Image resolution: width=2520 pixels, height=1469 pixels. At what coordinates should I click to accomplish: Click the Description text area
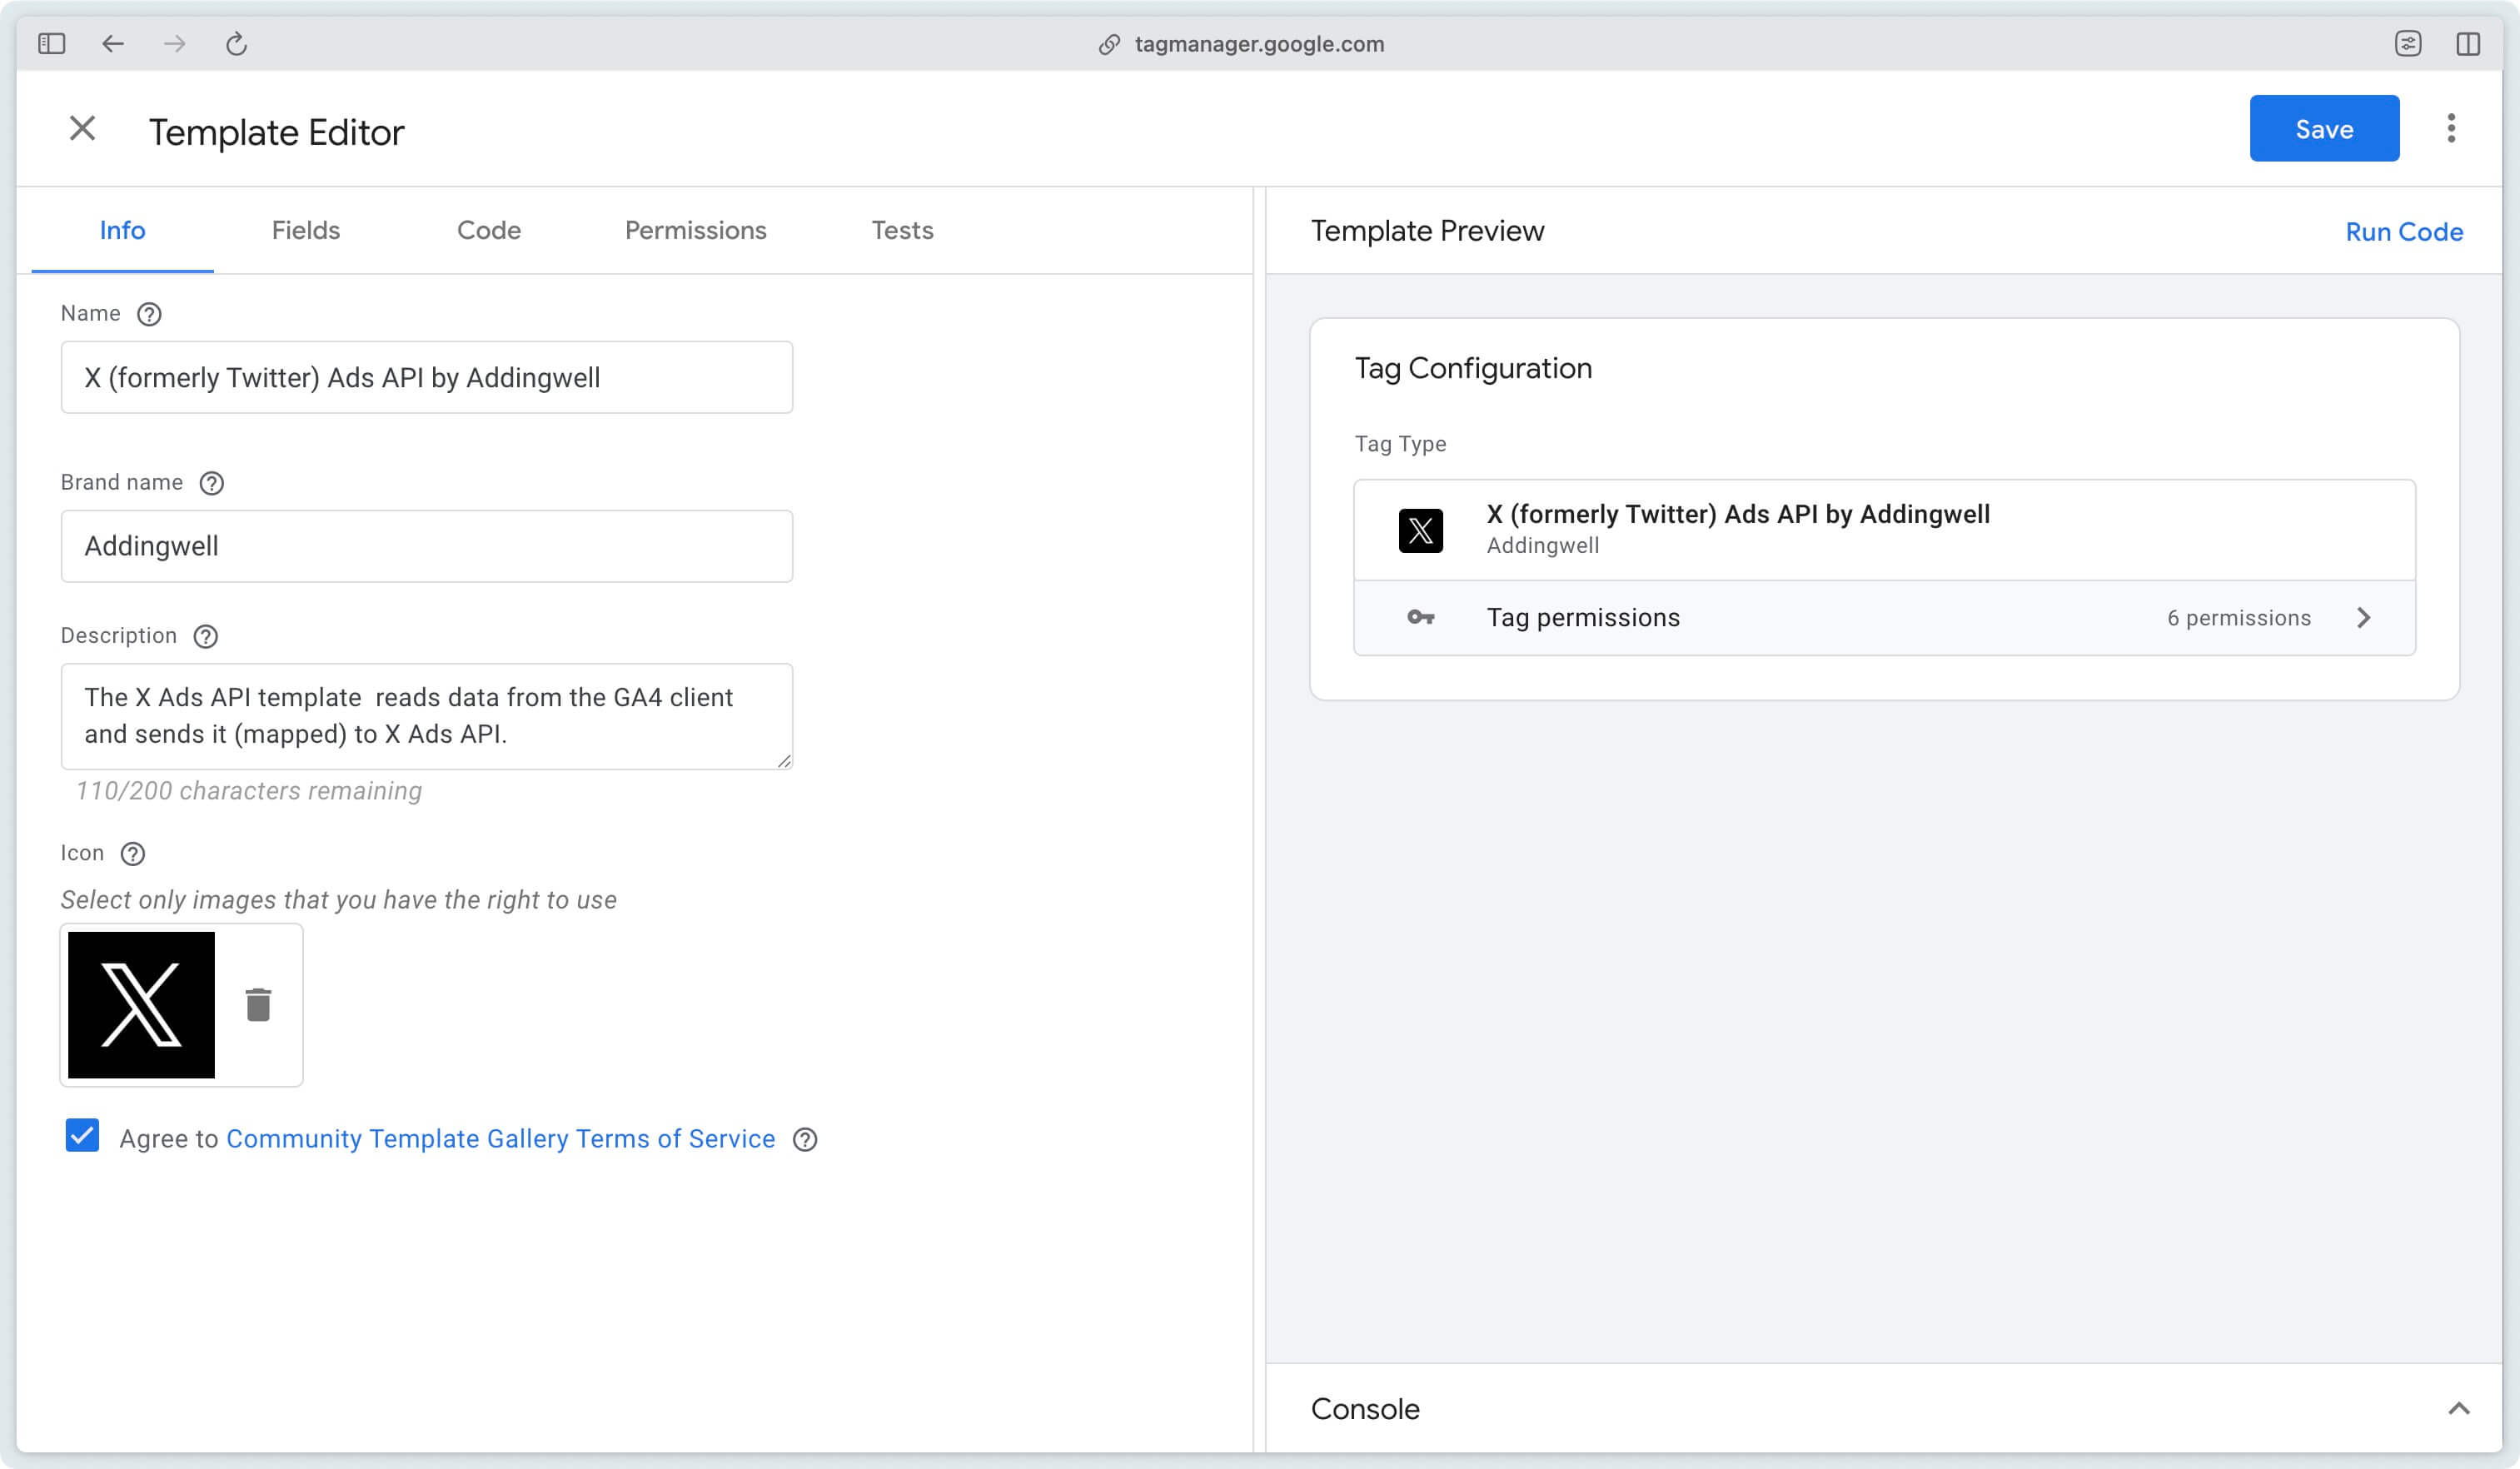click(427, 716)
